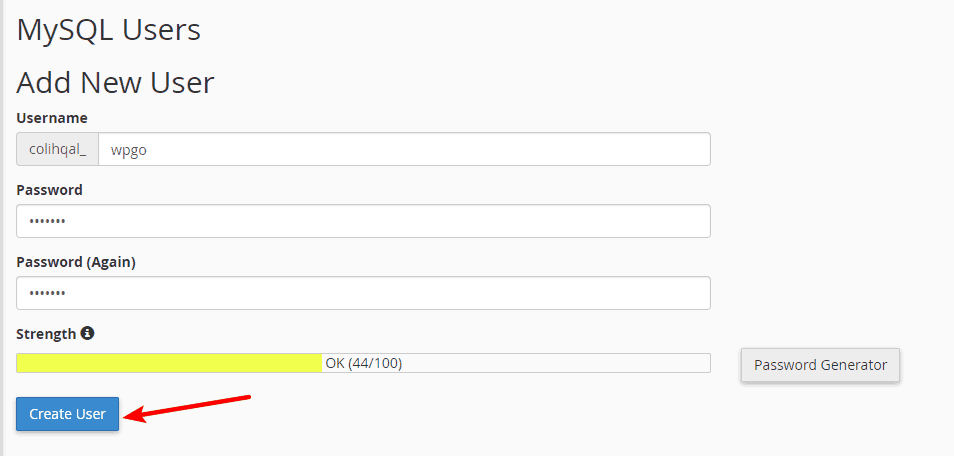Click the red arrow pointing at Create User
The image size is (954, 456).
tap(187, 409)
